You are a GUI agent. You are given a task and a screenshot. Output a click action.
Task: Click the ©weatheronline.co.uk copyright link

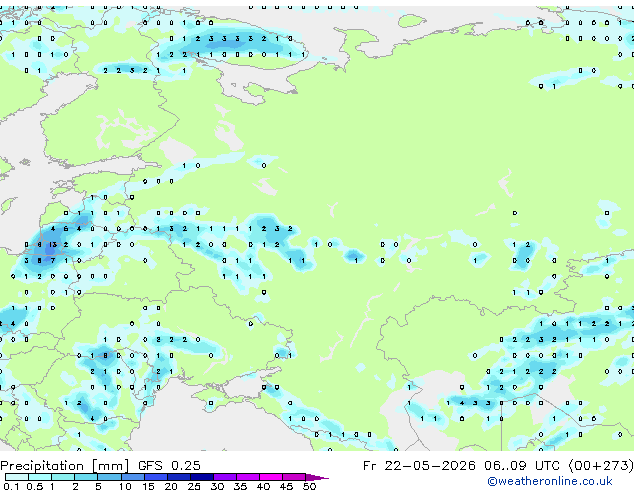pos(550,481)
